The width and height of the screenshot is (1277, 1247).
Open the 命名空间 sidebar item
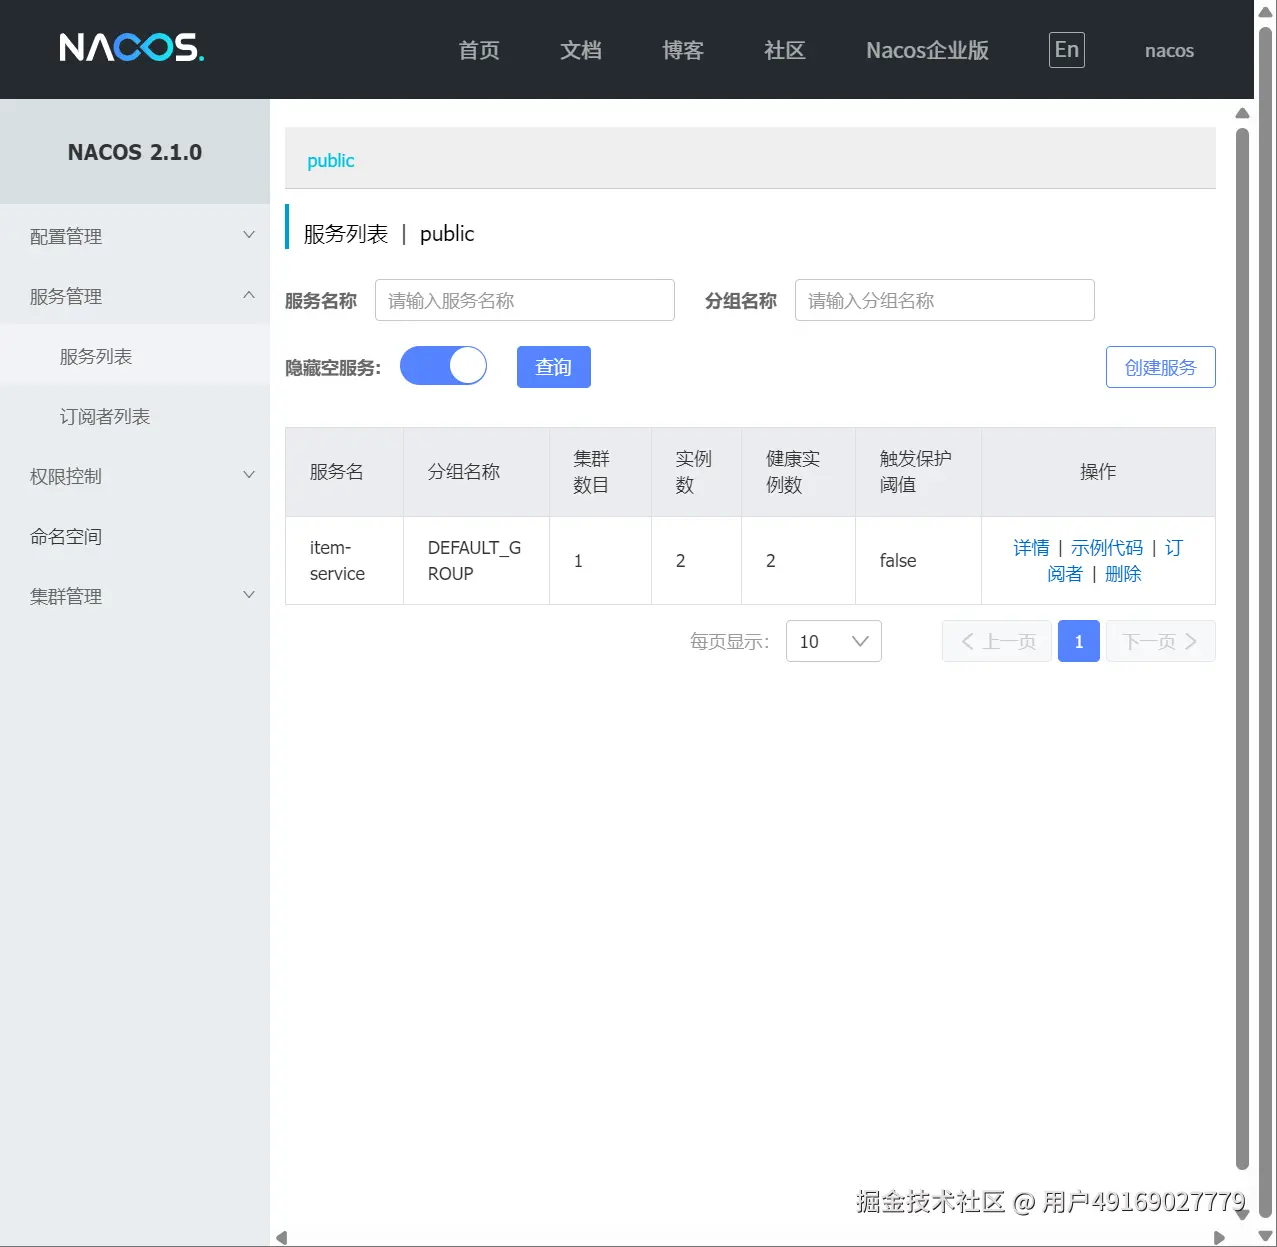click(x=135, y=536)
